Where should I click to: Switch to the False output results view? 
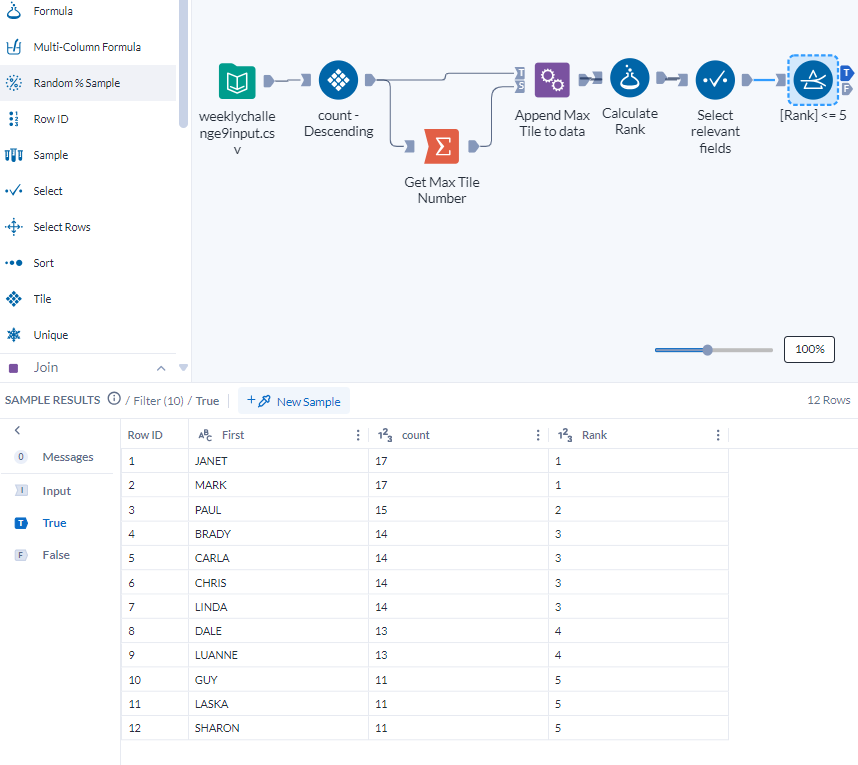click(55, 554)
